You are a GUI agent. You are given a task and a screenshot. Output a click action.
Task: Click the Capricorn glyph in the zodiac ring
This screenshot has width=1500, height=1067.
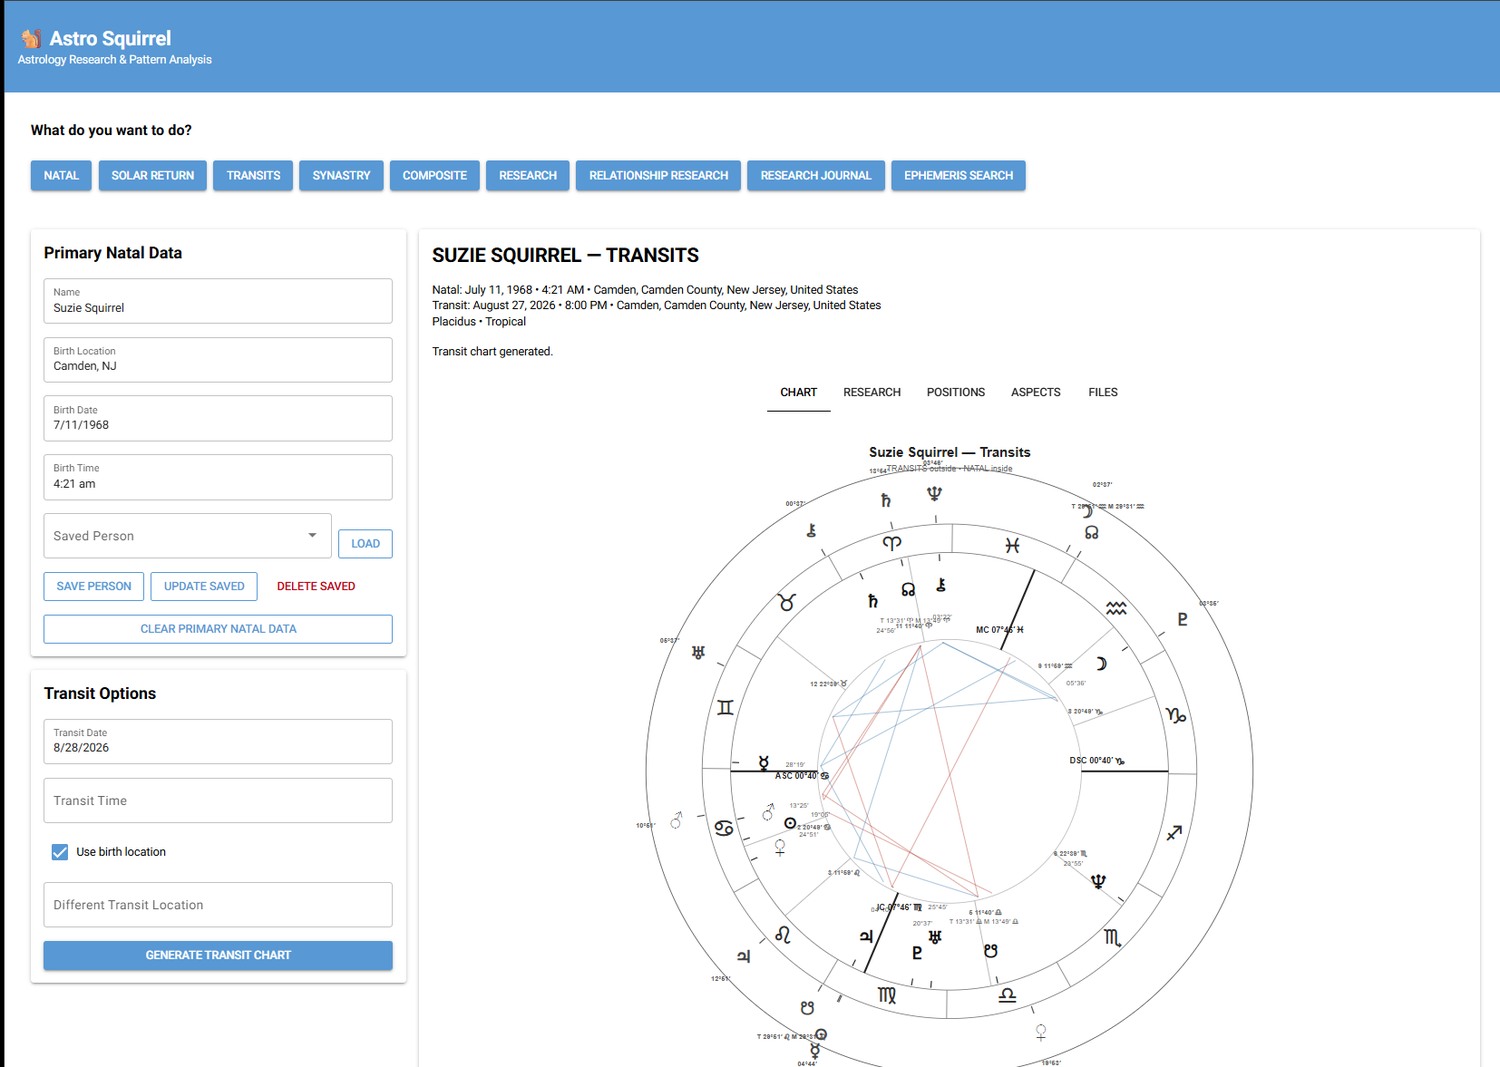(1176, 715)
